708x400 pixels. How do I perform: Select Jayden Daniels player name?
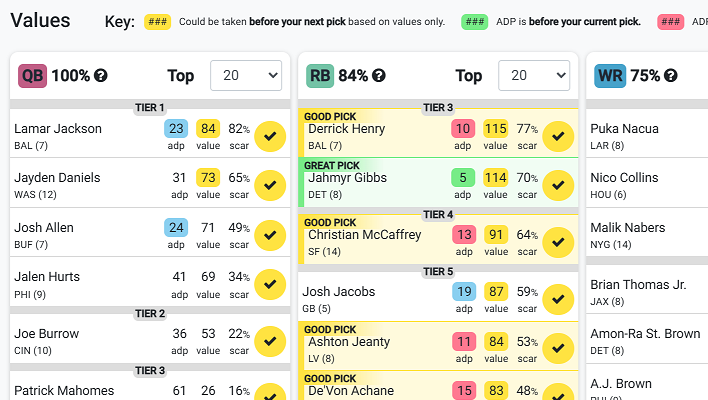(57, 178)
